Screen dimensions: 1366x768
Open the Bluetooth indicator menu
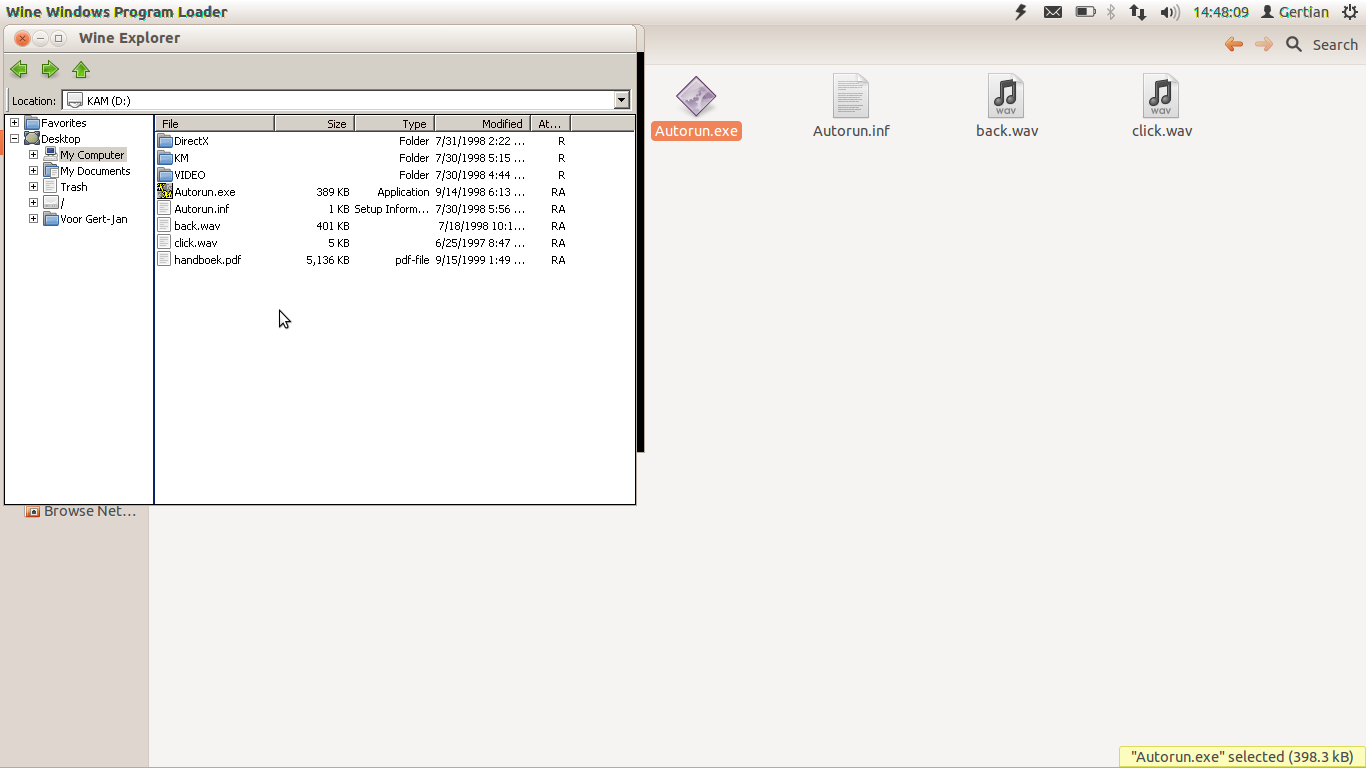click(1110, 12)
